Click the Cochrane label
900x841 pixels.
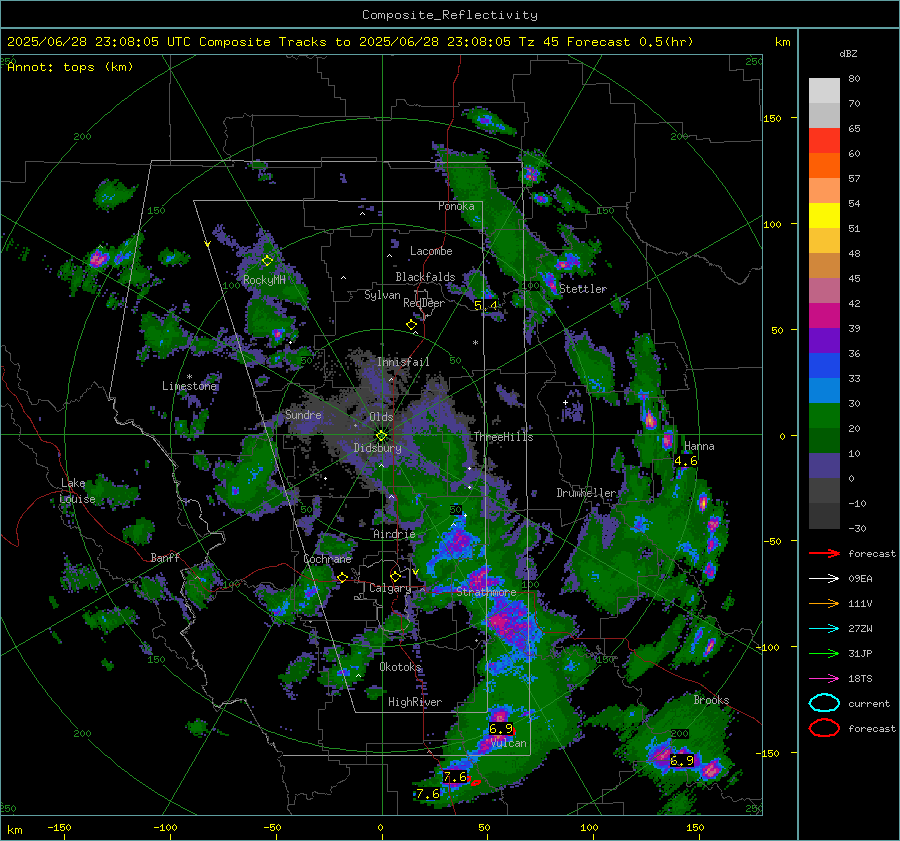click(327, 559)
